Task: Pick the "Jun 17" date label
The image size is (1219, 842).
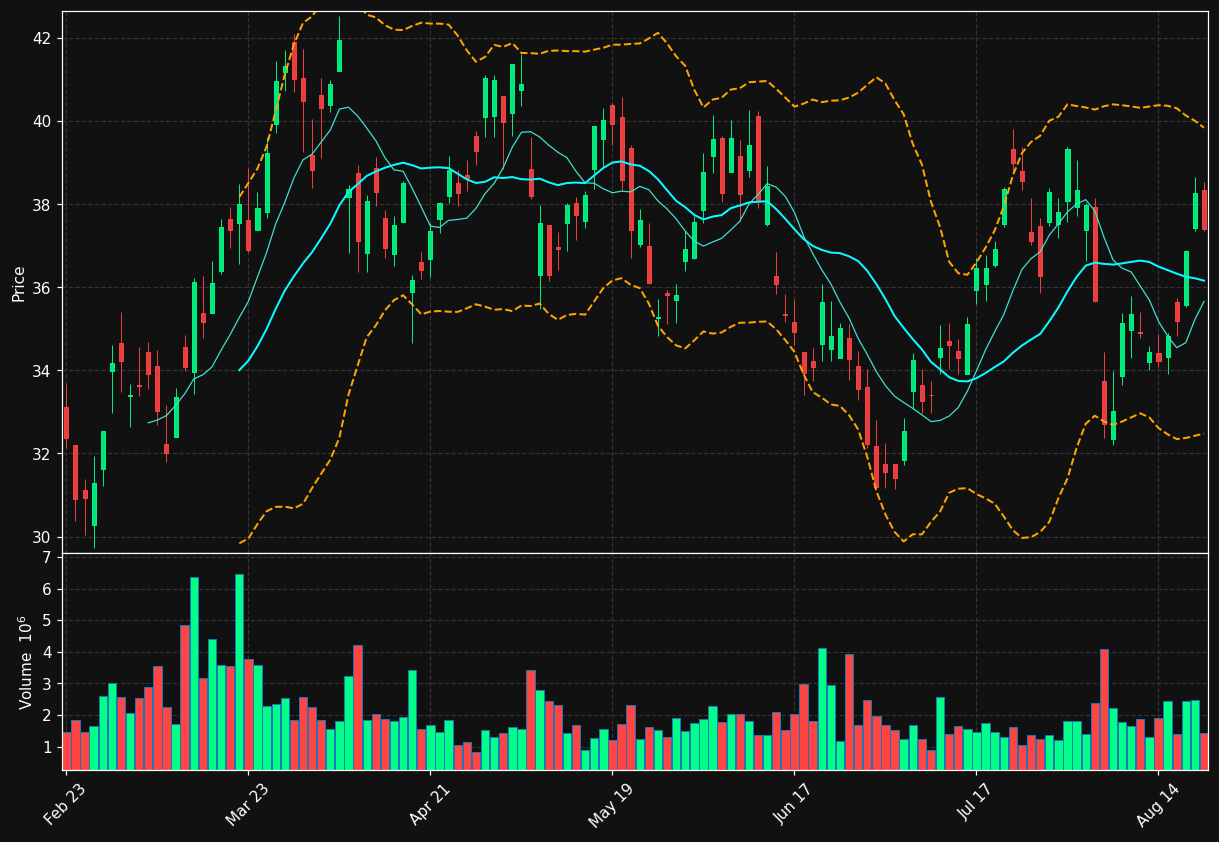Action: coord(792,804)
